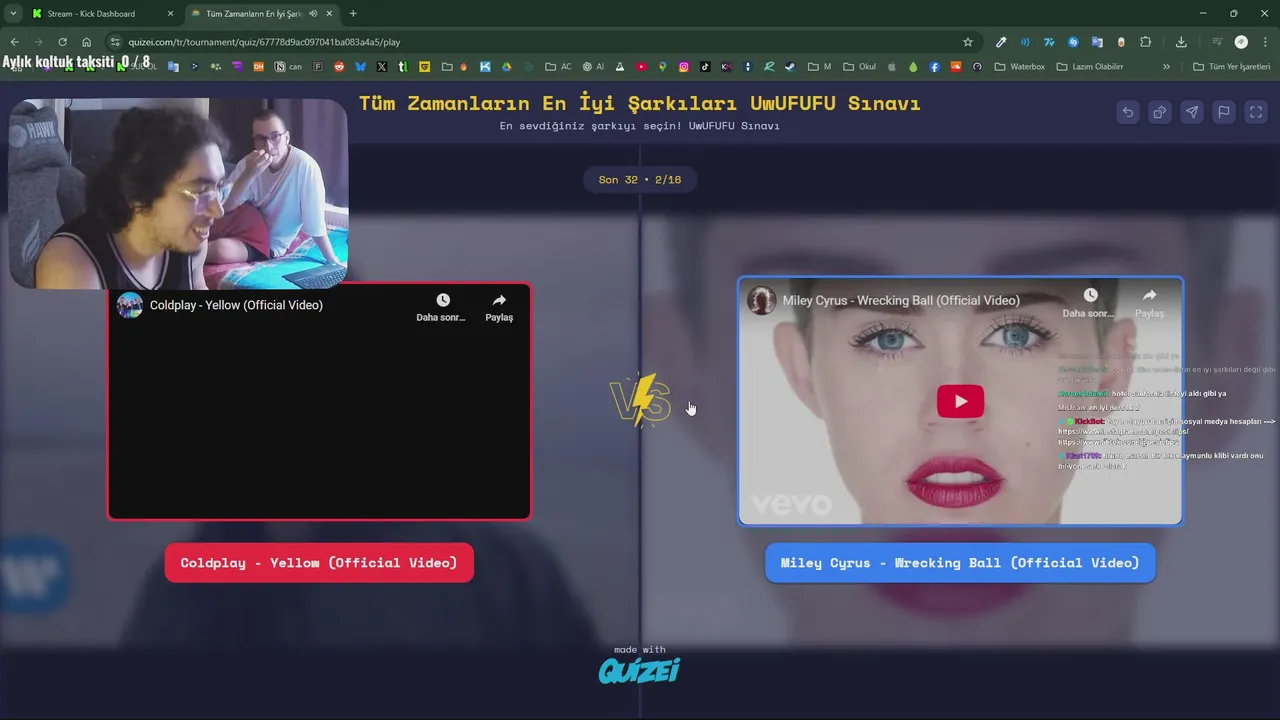Viewport: 1280px width, 720px height.
Task: Open the Chrome profile avatar
Action: [x=1241, y=42]
